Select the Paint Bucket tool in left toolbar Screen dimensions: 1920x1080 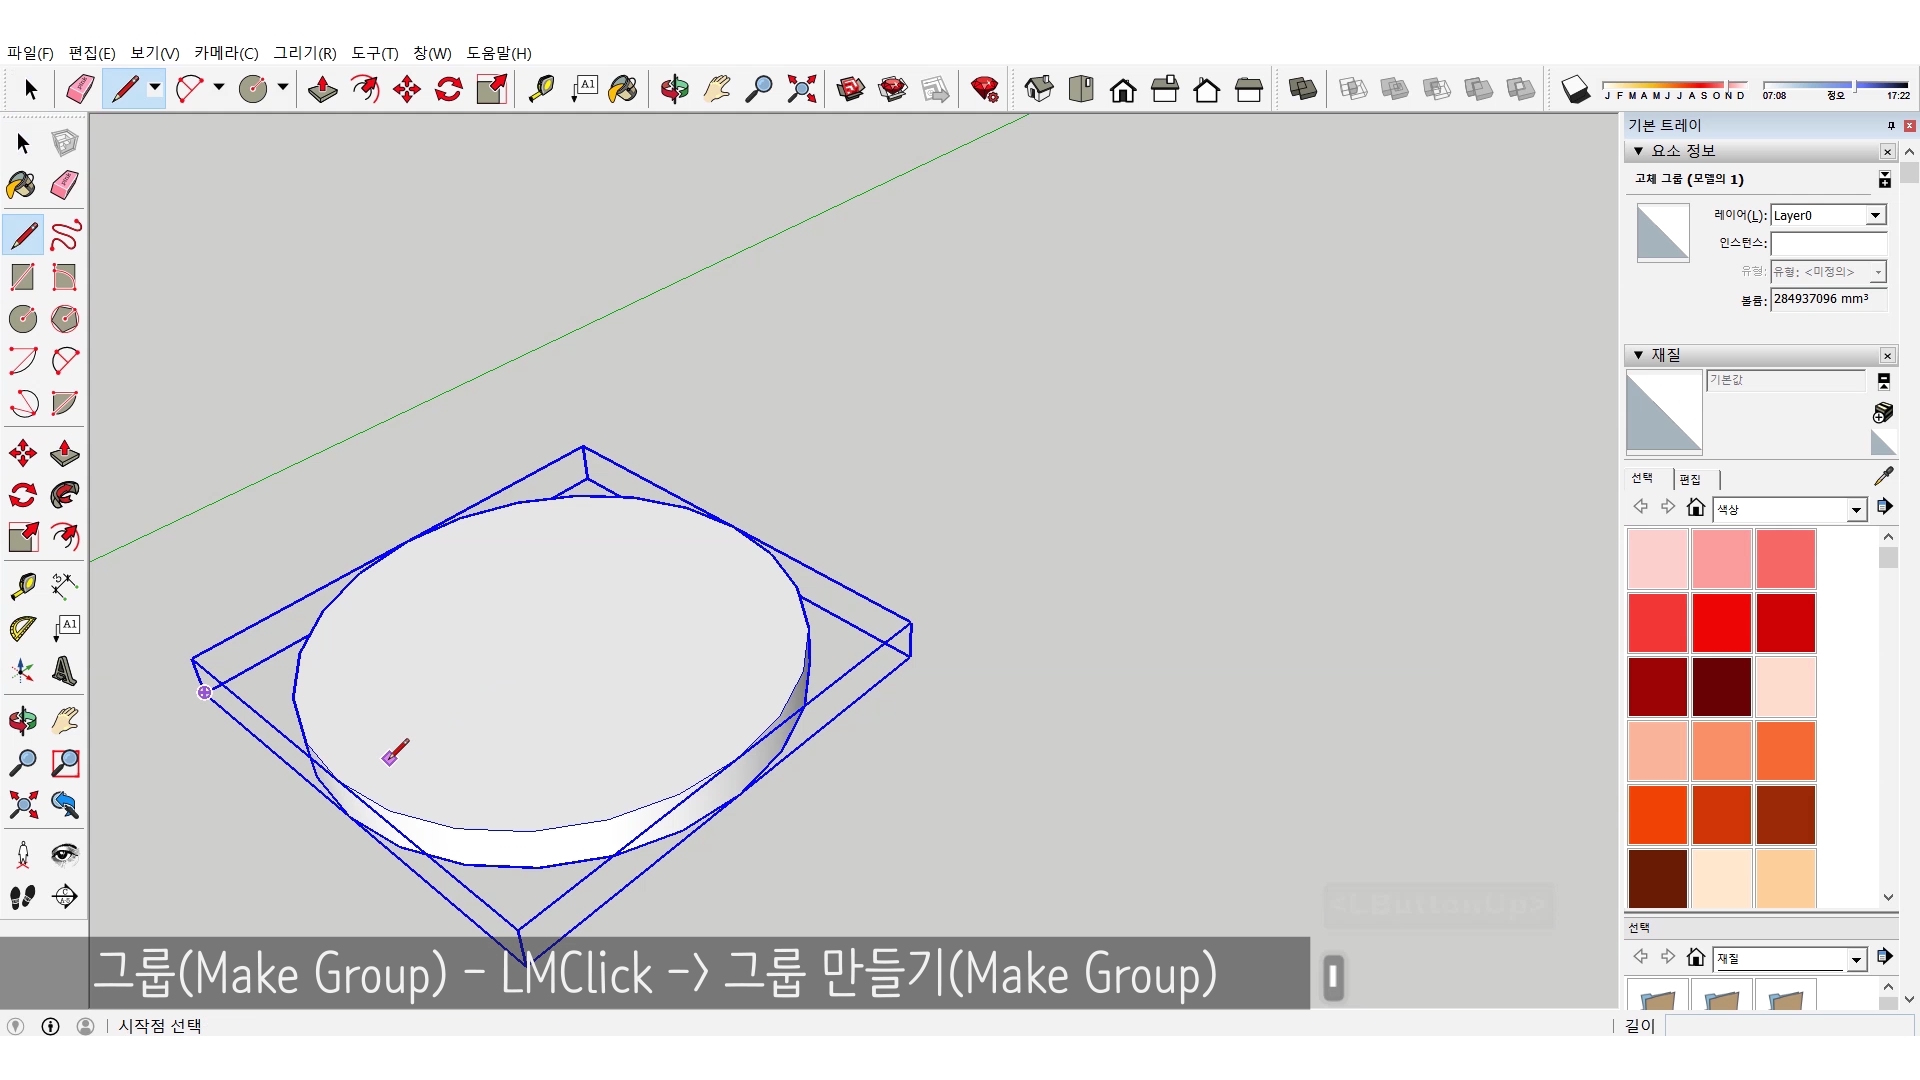click(22, 185)
